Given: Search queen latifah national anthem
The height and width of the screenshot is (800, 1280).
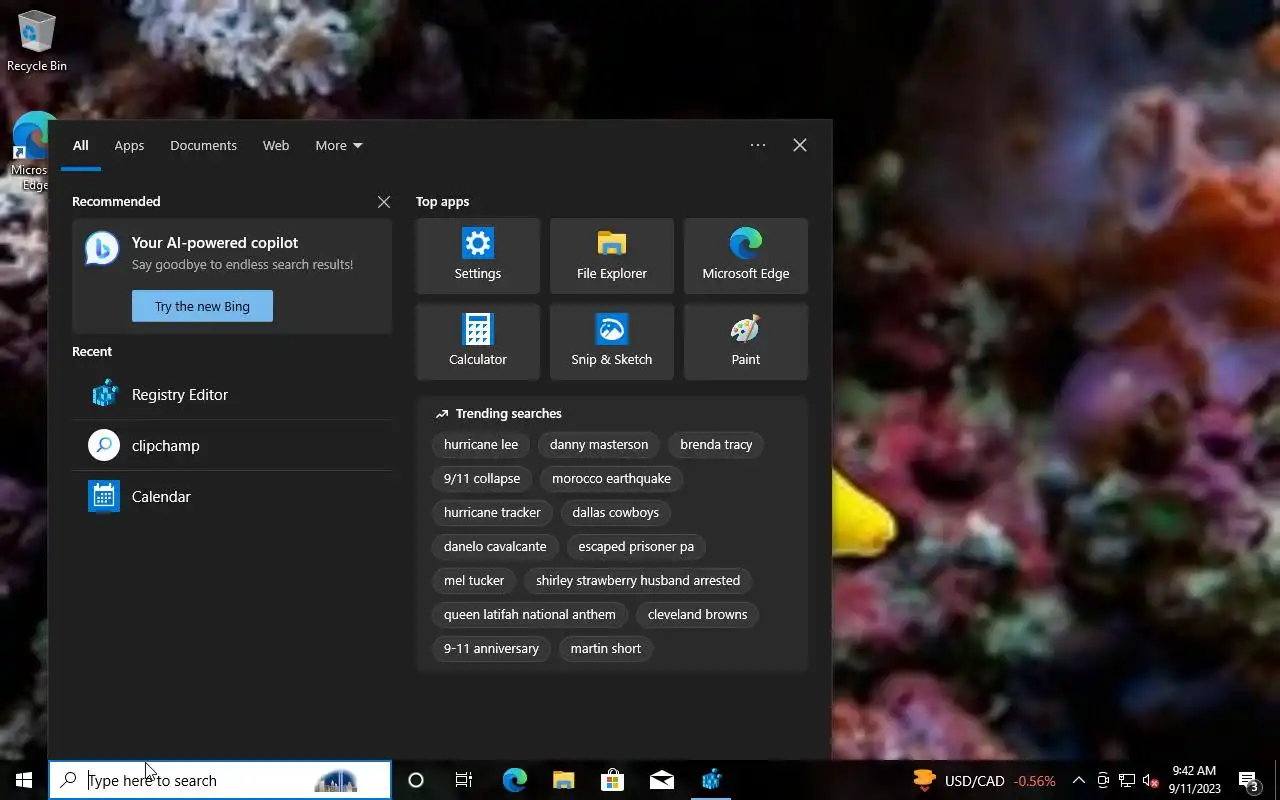Looking at the screenshot, I should (x=530, y=614).
